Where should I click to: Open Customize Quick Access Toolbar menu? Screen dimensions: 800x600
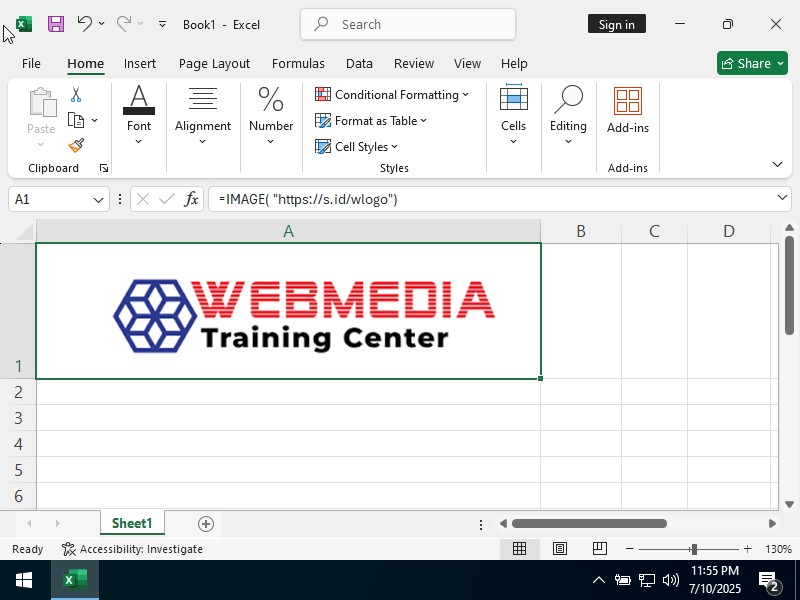(162, 23)
